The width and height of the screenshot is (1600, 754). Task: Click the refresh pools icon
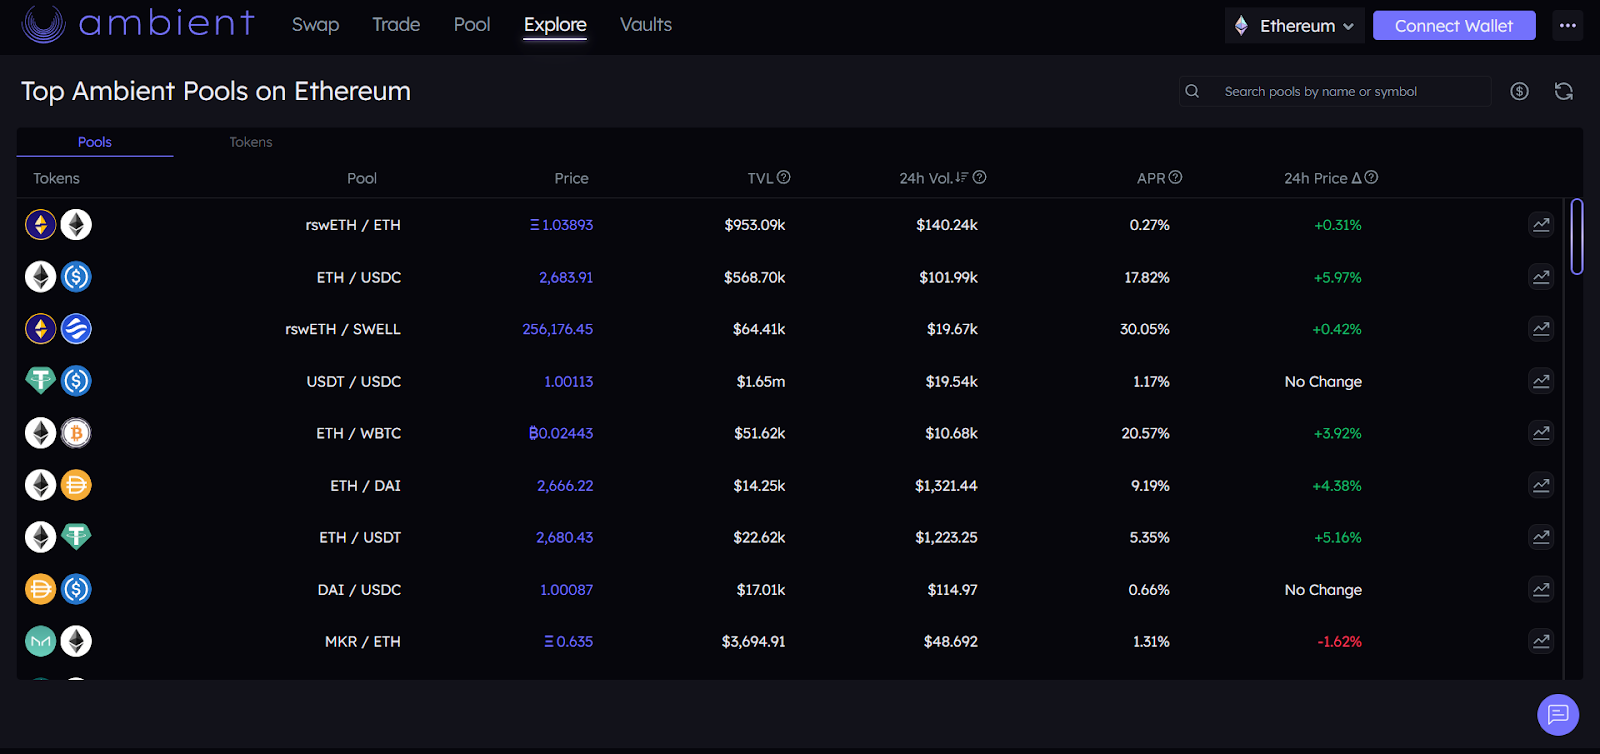[x=1564, y=91]
